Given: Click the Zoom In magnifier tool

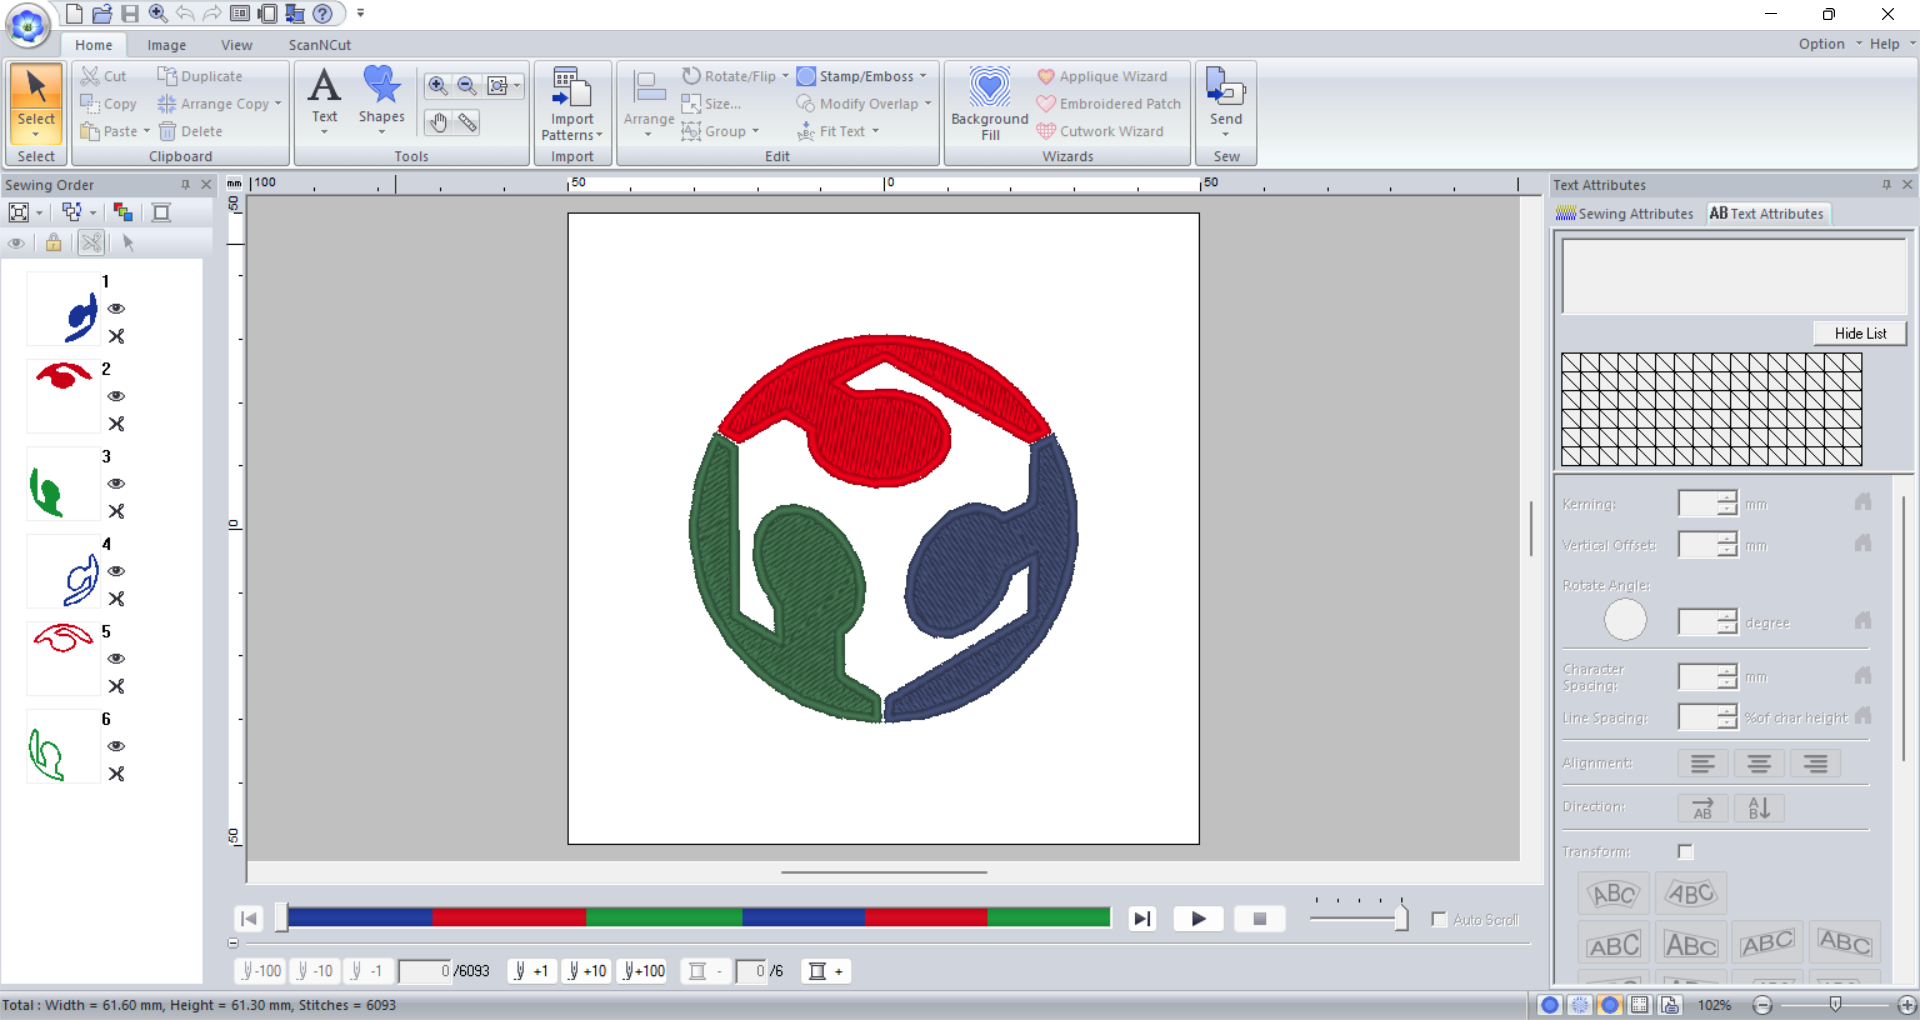Looking at the screenshot, I should tap(438, 86).
